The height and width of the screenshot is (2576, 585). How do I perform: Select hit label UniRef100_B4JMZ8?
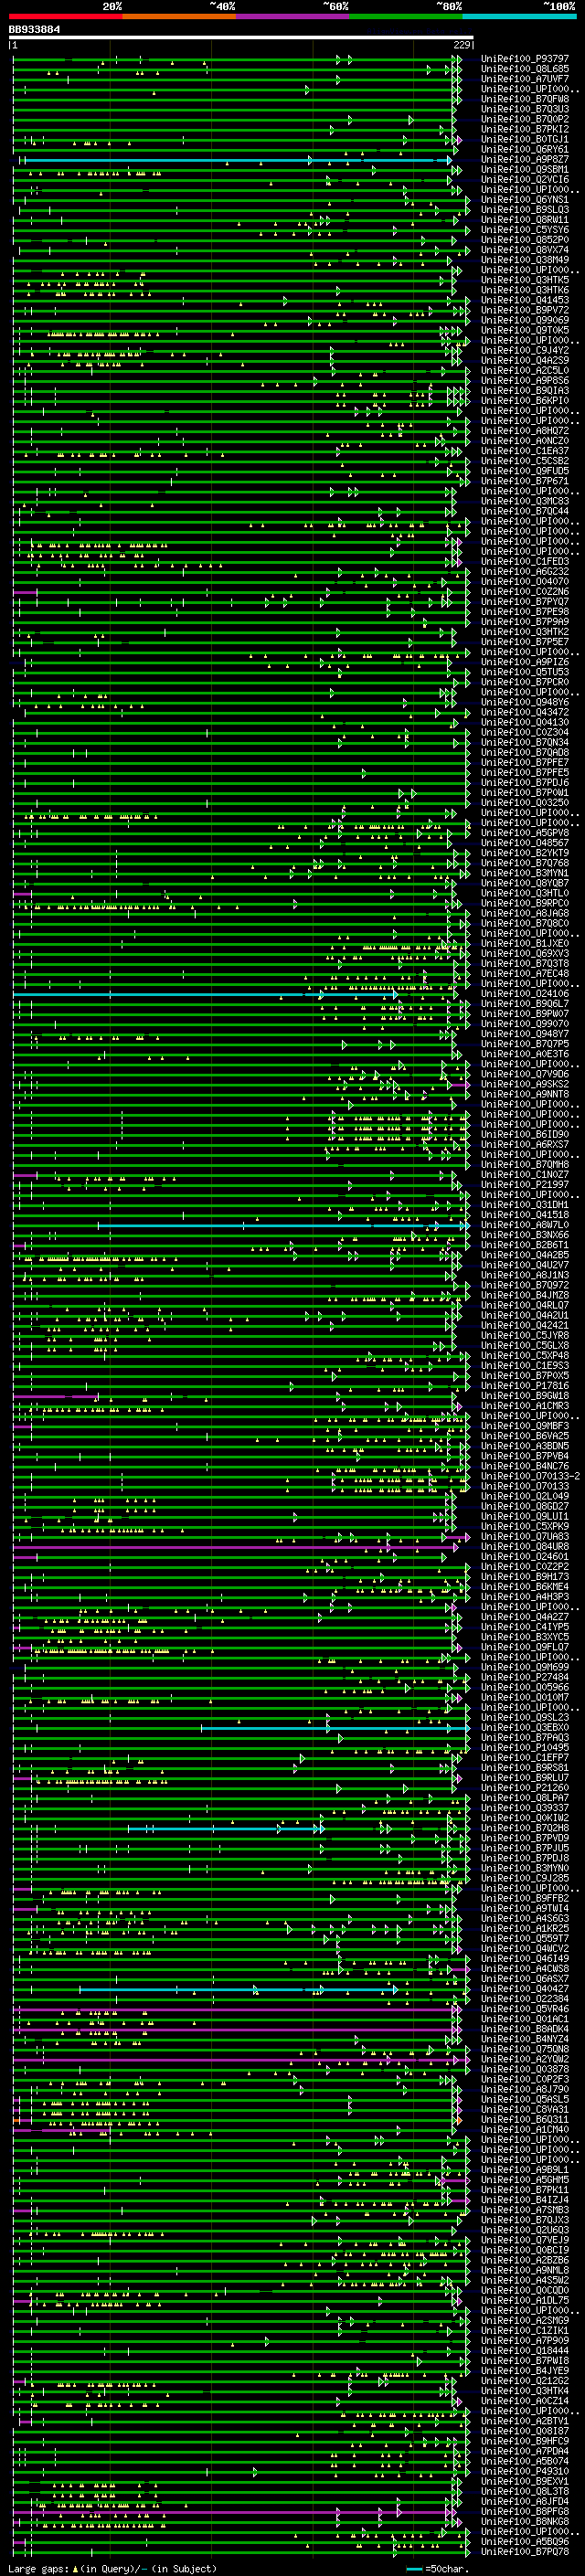(x=525, y=1294)
